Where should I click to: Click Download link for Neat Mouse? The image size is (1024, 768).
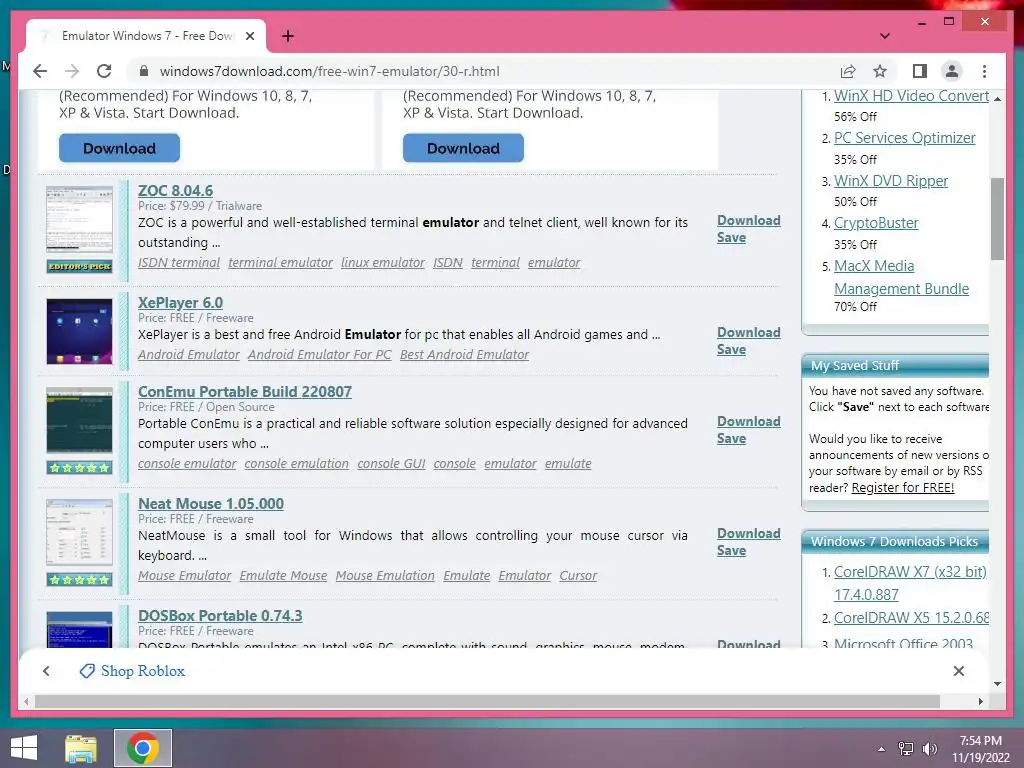click(748, 534)
